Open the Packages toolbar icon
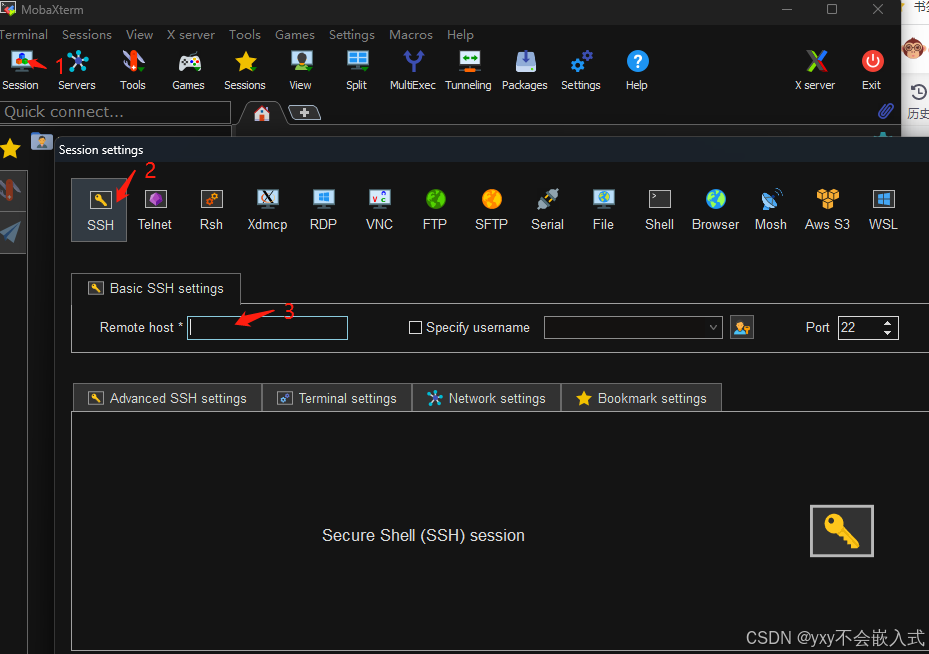 [525, 70]
